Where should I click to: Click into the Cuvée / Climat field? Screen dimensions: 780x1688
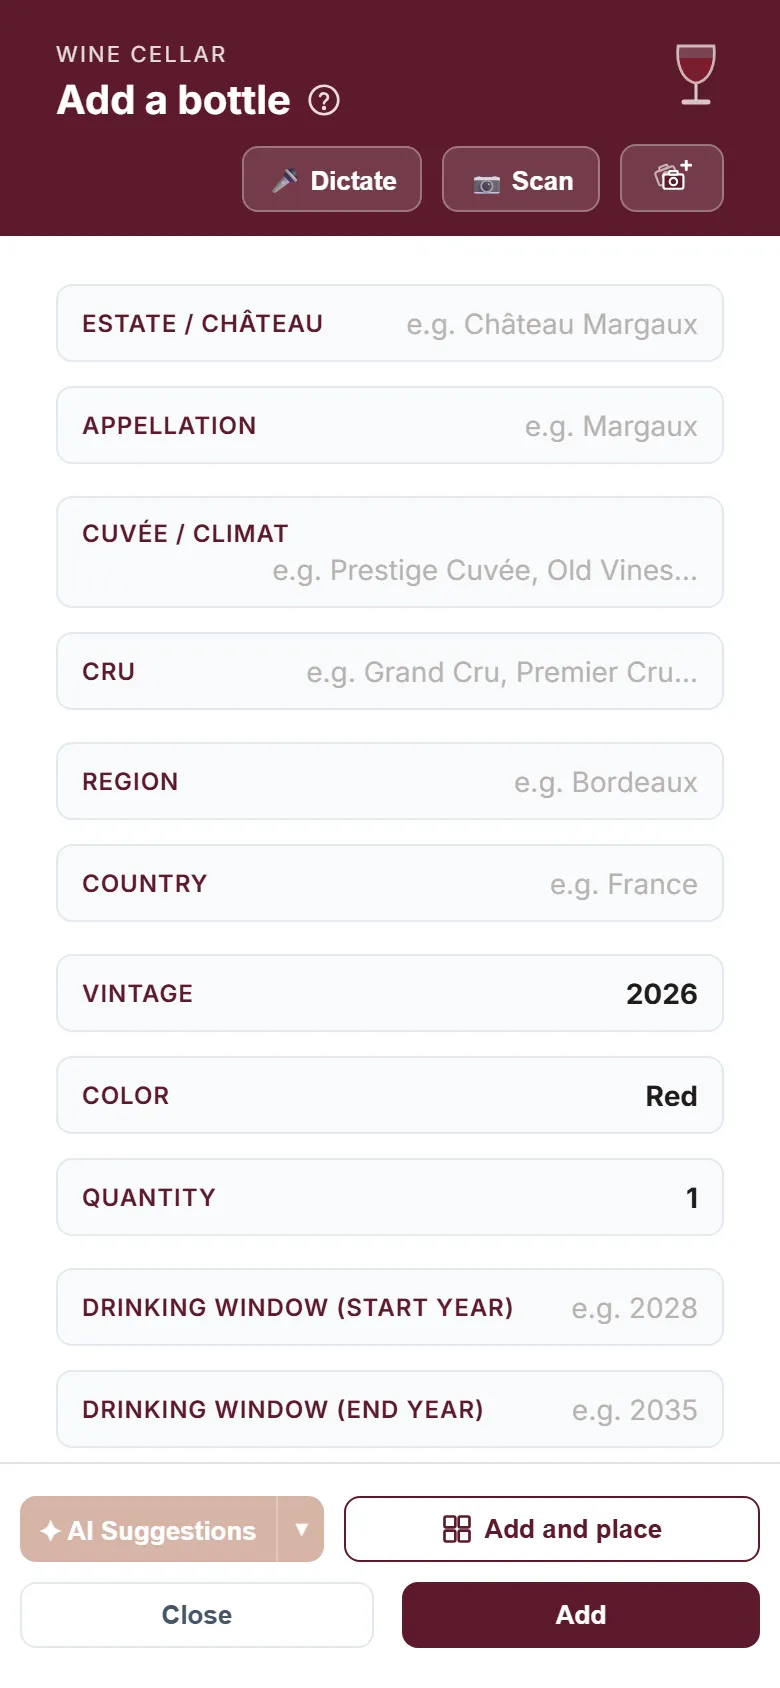pyautogui.click(x=390, y=552)
